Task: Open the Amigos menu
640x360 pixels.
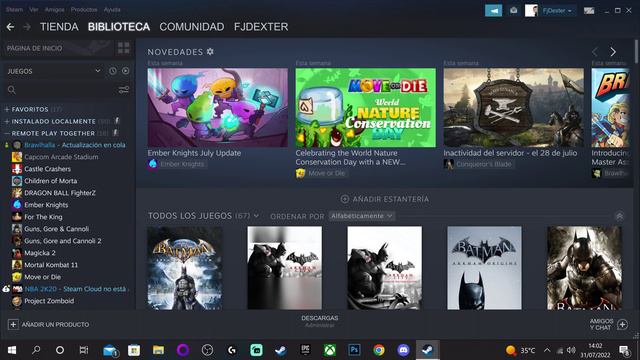Action: click(x=54, y=9)
